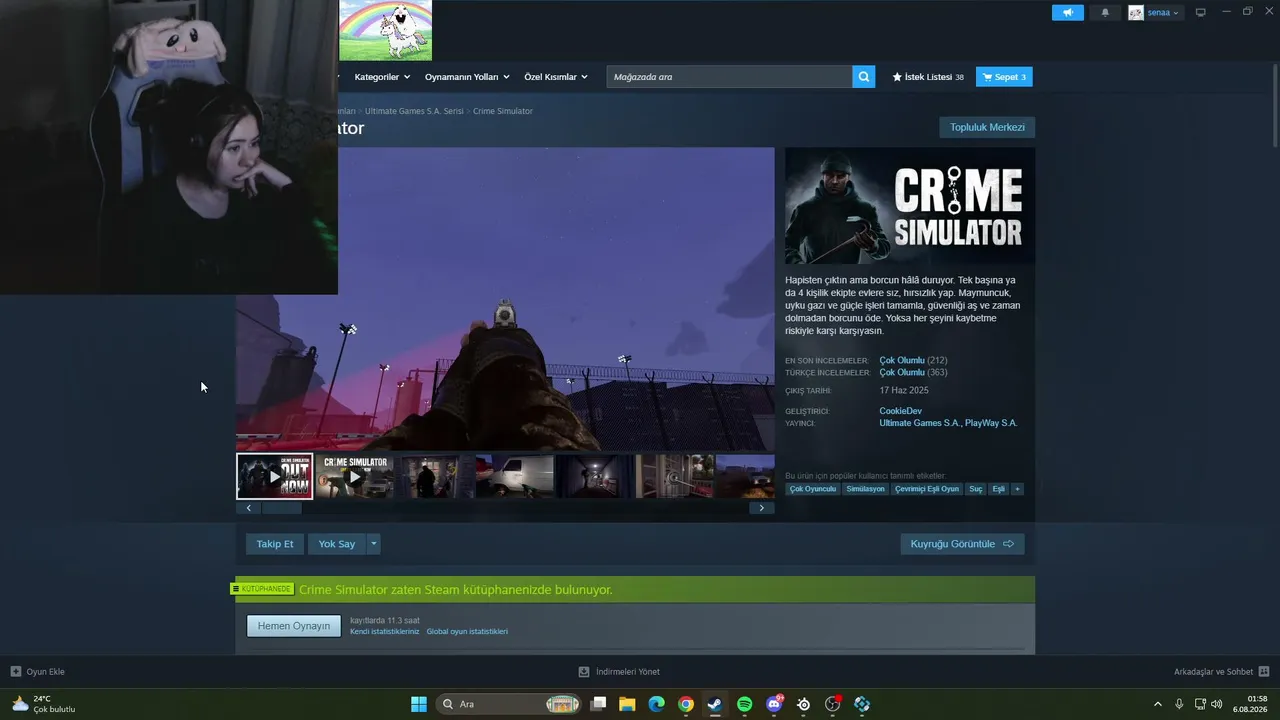
Task: Select the Eşli tag
Action: 999,489
